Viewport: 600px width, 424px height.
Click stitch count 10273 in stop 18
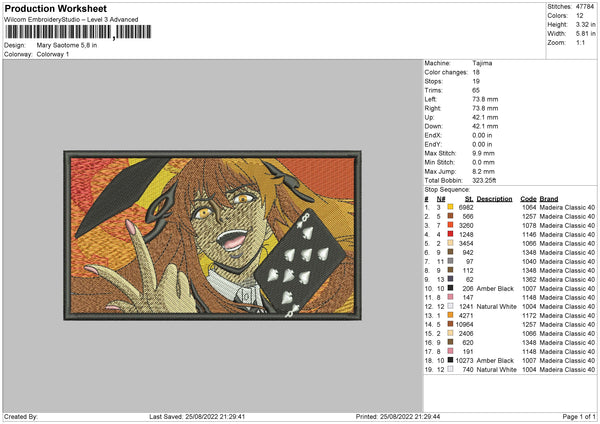coord(465,360)
